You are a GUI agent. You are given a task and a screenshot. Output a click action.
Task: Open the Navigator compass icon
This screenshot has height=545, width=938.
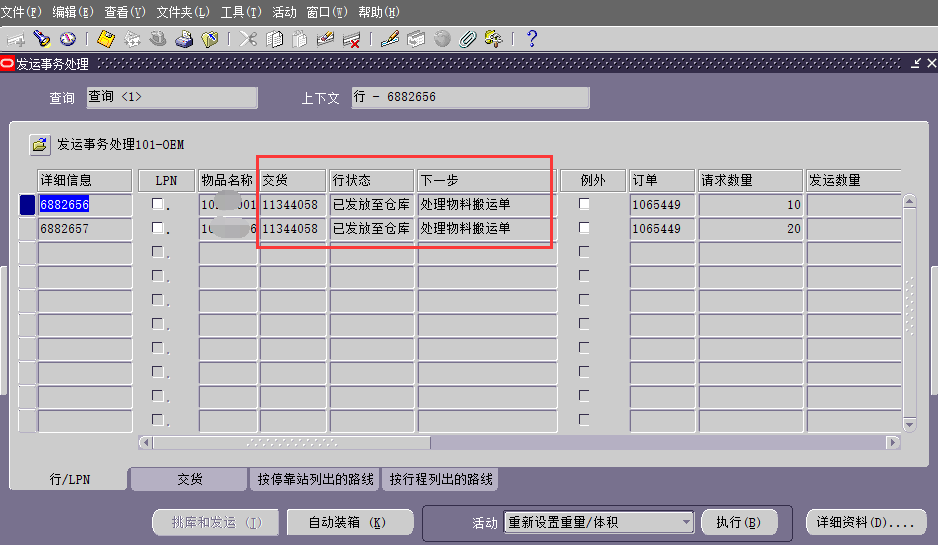point(68,39)
